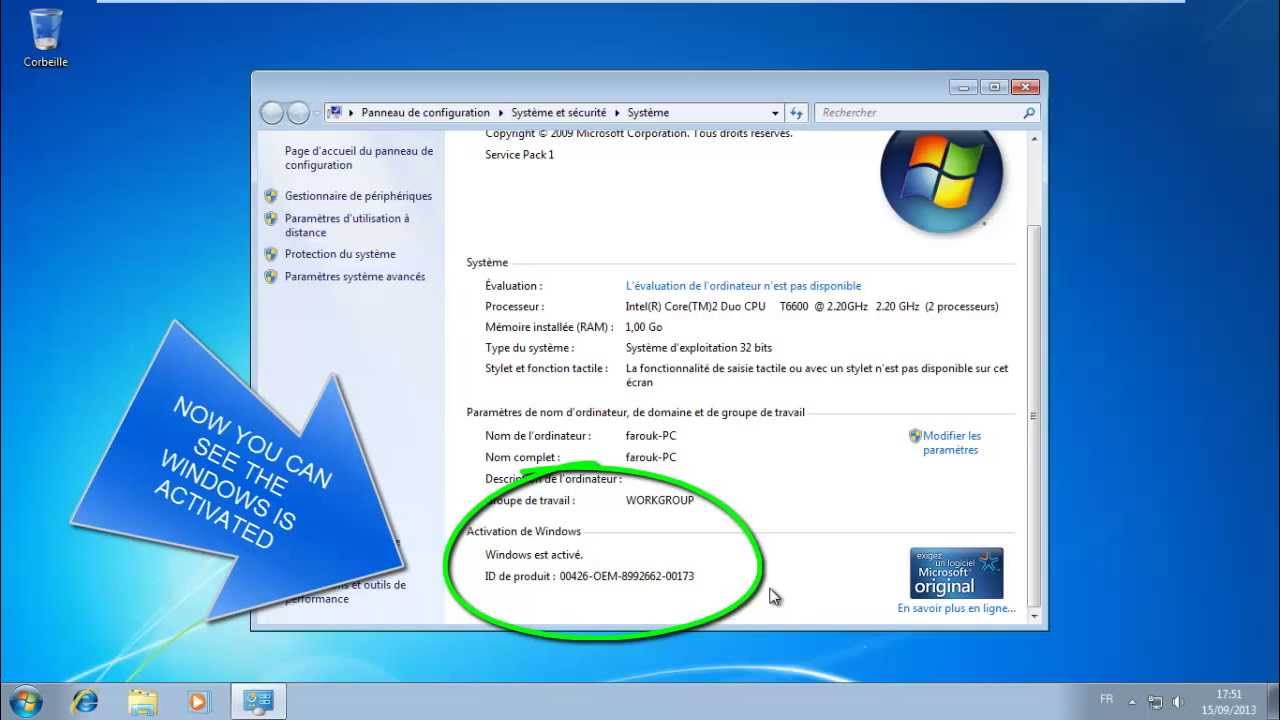This screenshot has width=1280, height=720.
Task: Click the WORKGROUP value text
Action: (659, 500)
